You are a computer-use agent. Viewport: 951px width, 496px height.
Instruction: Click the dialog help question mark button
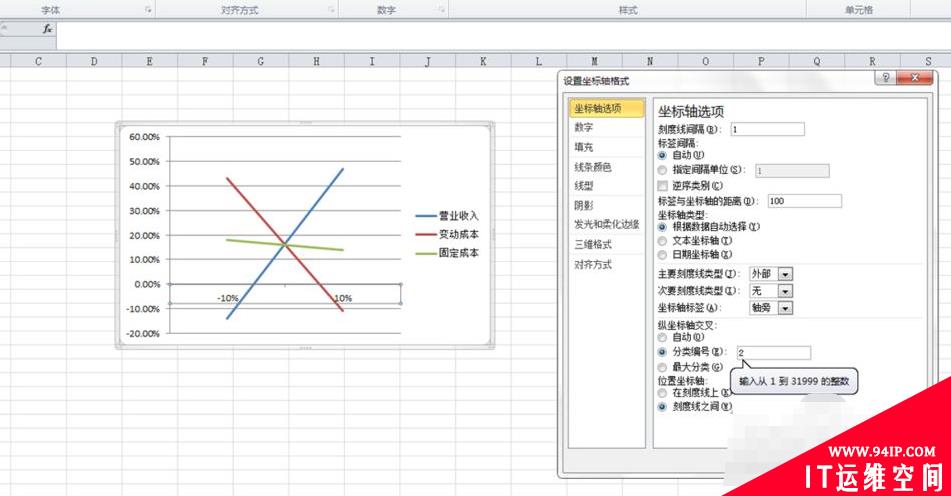[885, 78]
